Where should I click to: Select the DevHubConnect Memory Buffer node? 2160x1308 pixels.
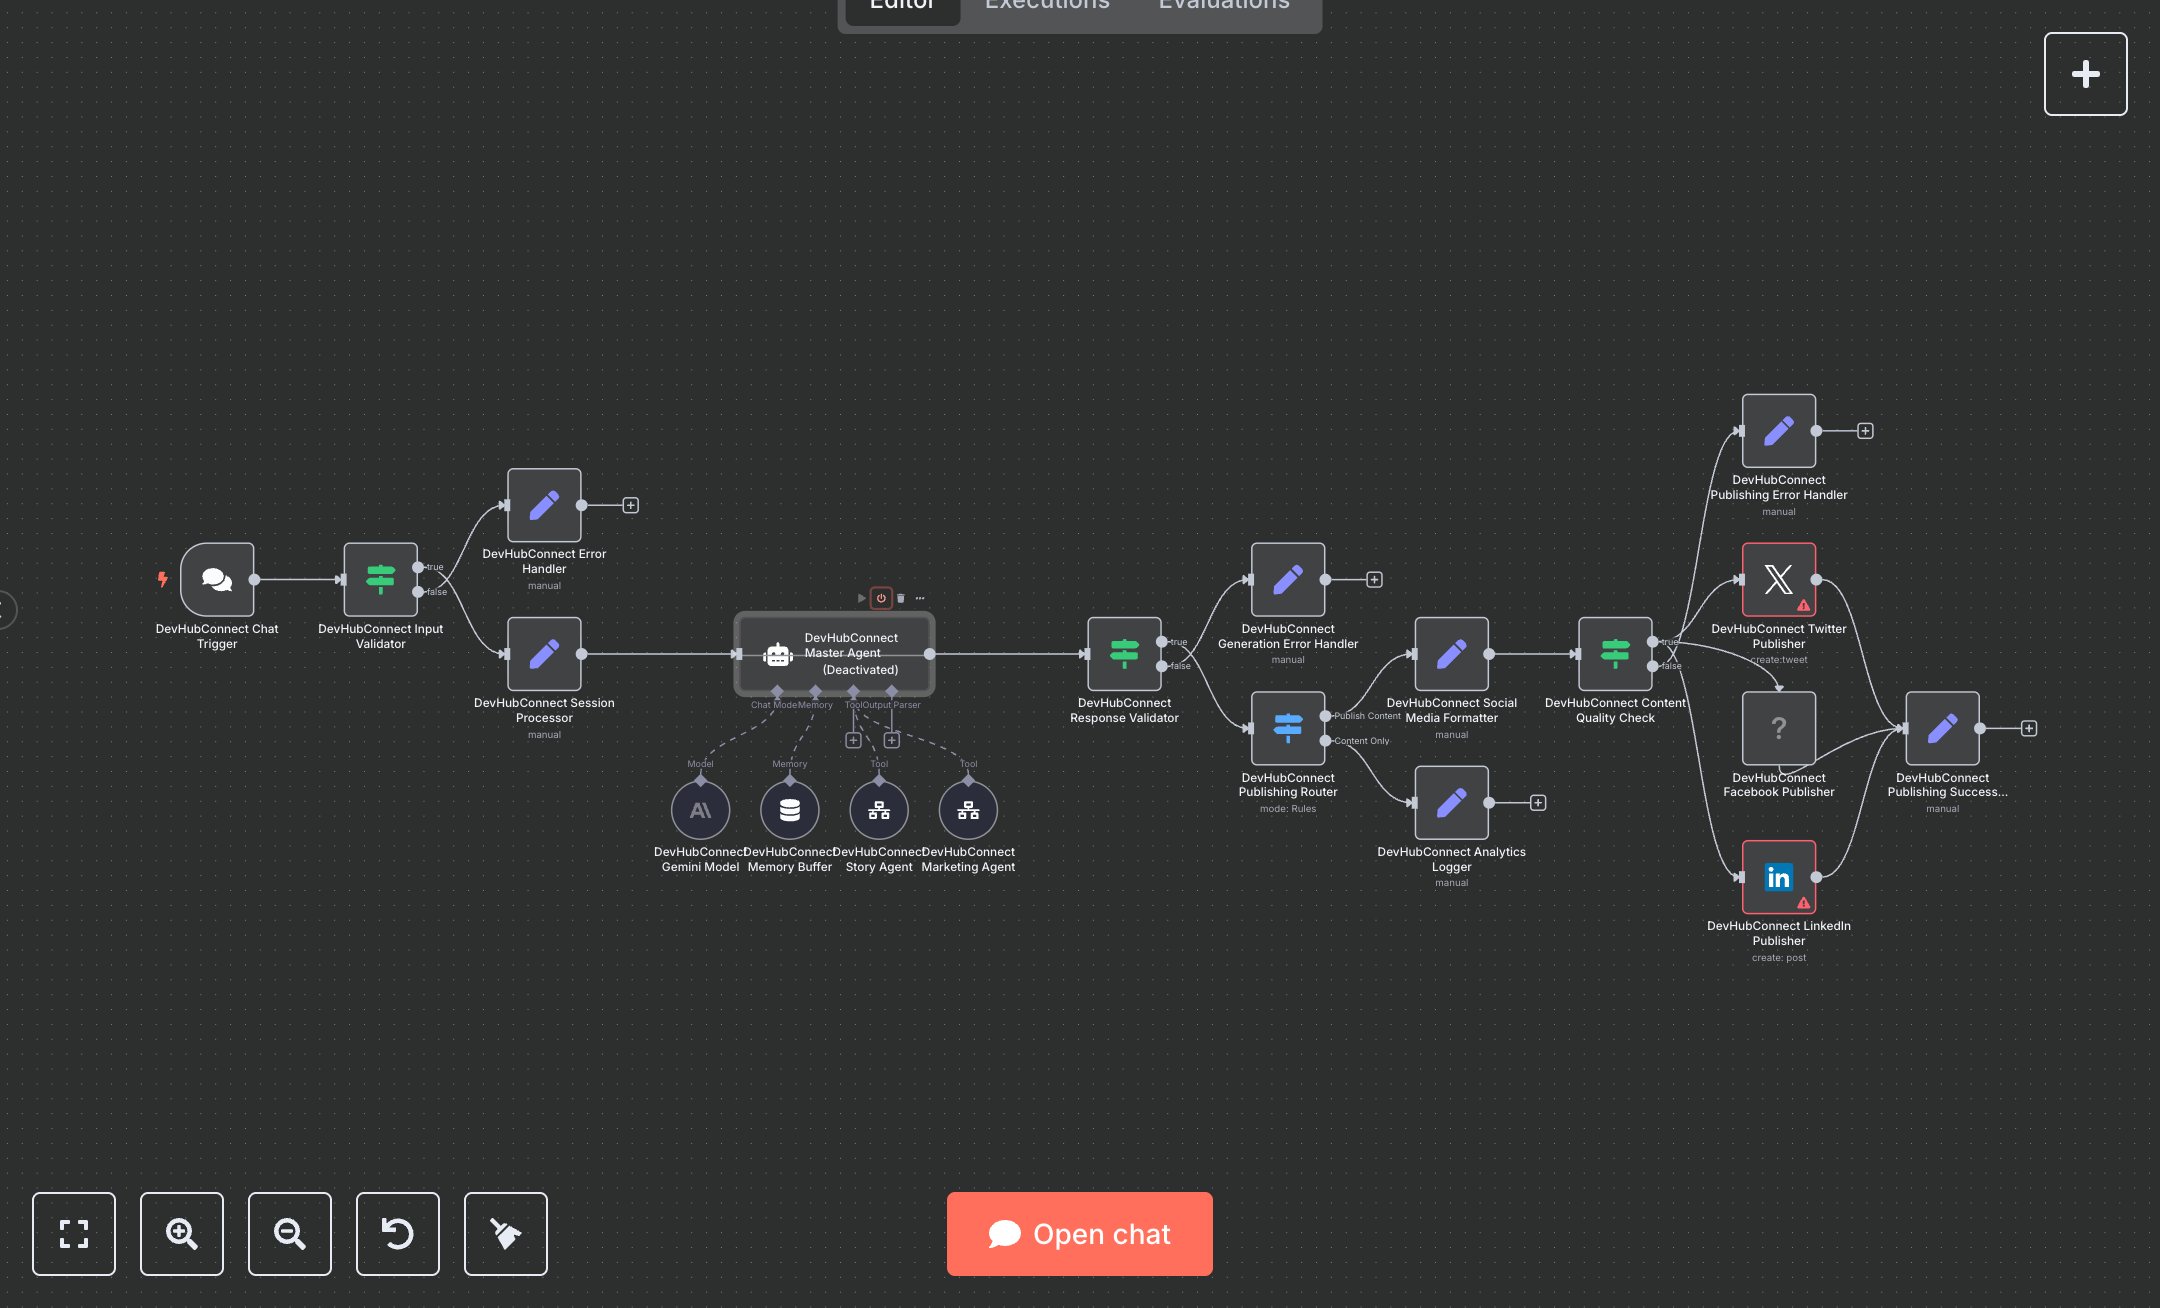coord(790,810)
